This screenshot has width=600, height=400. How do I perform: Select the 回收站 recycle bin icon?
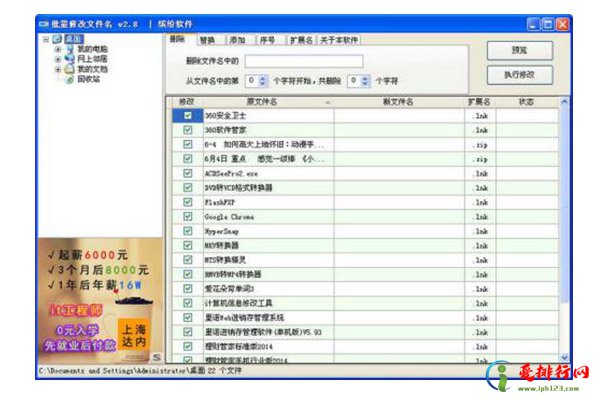click(x=70, y=79)
